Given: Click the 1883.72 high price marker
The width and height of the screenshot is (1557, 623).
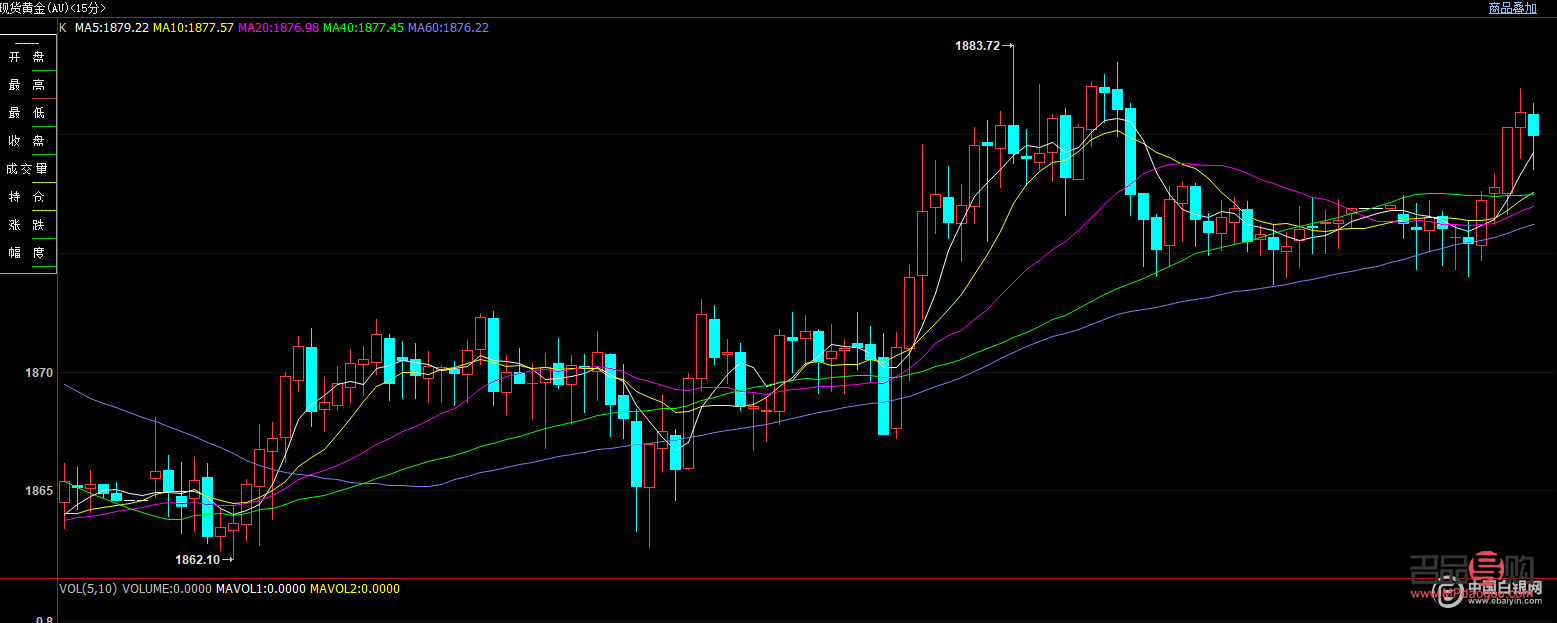Looking at the screenshot, I should click(978, 46).
